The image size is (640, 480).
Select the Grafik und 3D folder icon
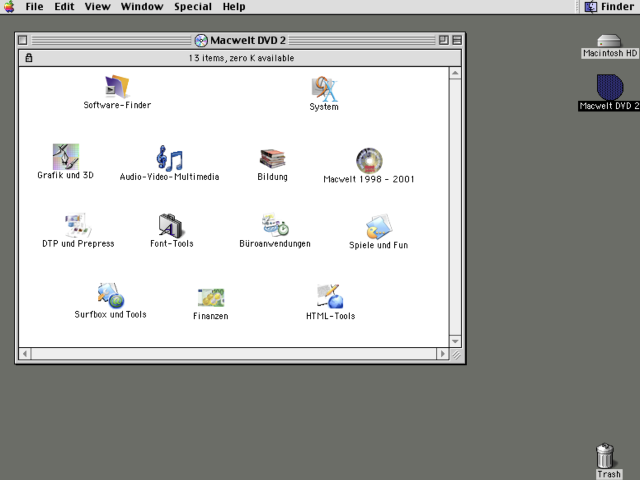click(65, 156)
